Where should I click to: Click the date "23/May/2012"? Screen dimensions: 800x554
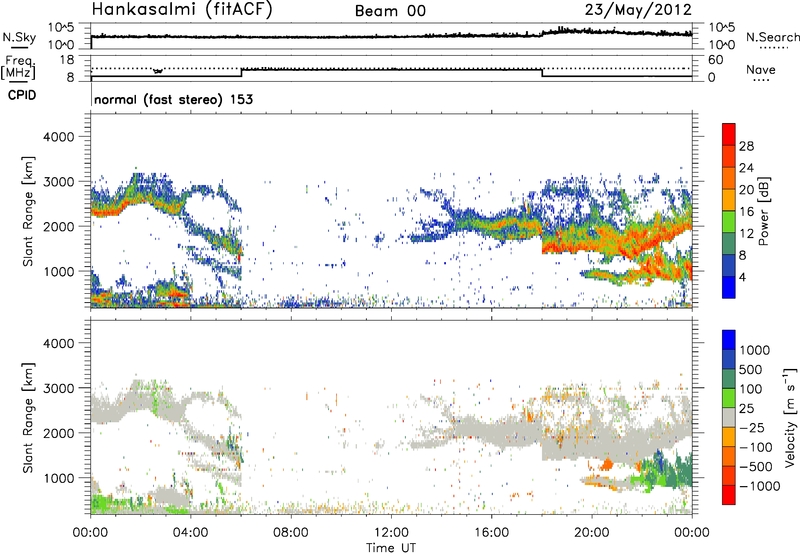point(638,9)
